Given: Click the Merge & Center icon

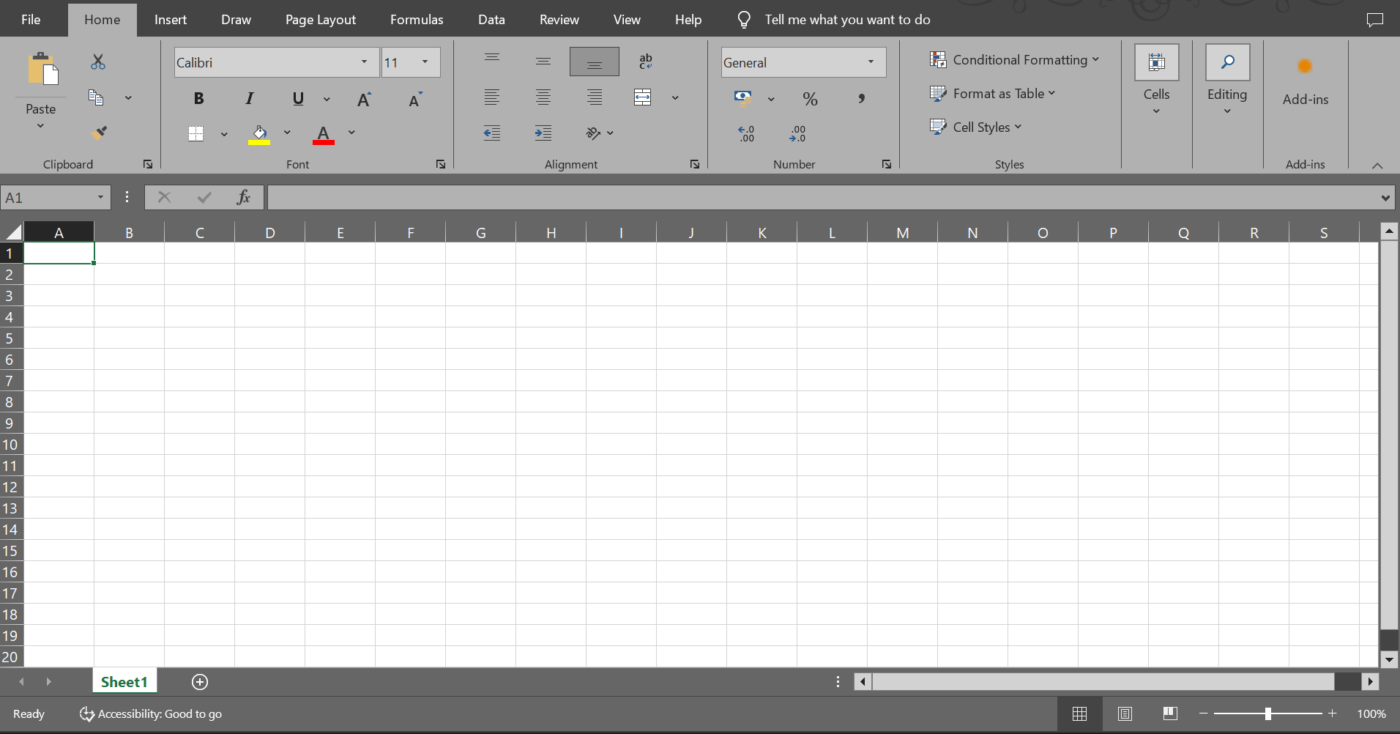Looking at the screenshot, I should tap(642, 97).
